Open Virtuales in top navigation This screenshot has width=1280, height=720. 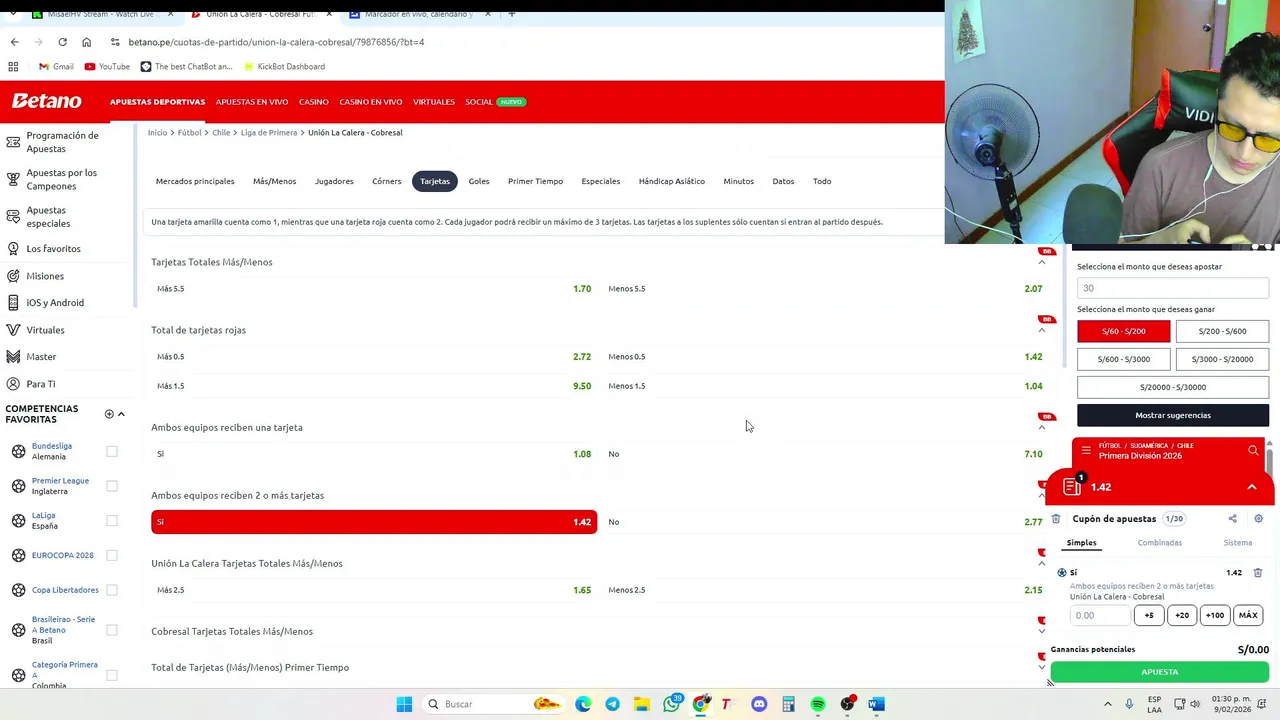coord(434,101)
